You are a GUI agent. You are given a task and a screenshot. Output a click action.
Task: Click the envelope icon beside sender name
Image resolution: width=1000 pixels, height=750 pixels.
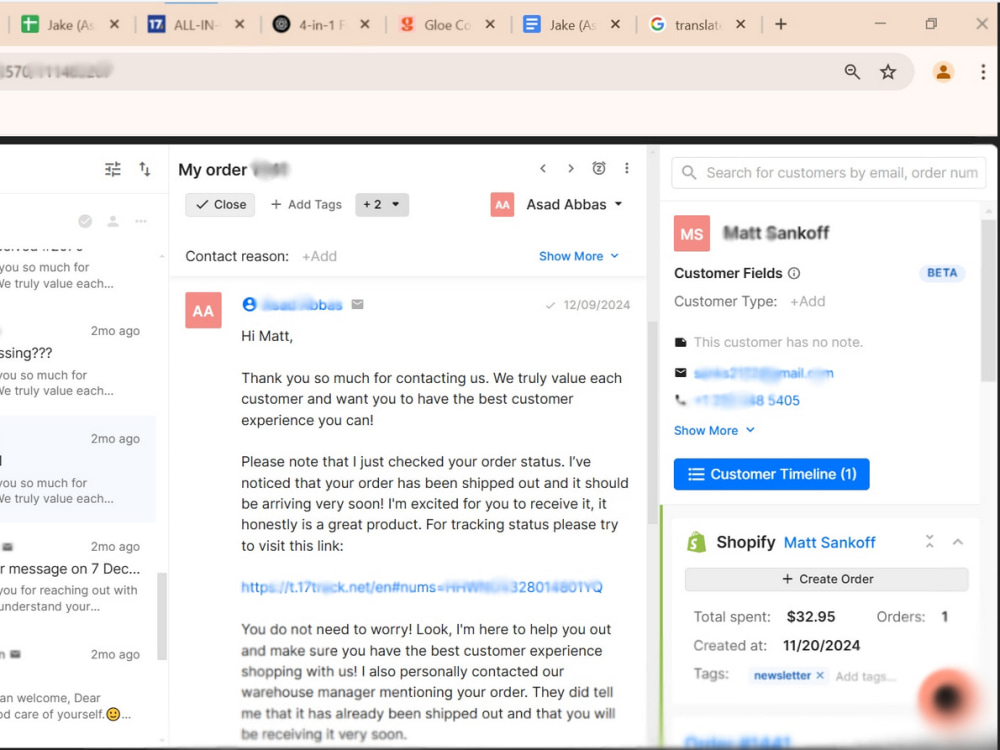pos(358,304)
